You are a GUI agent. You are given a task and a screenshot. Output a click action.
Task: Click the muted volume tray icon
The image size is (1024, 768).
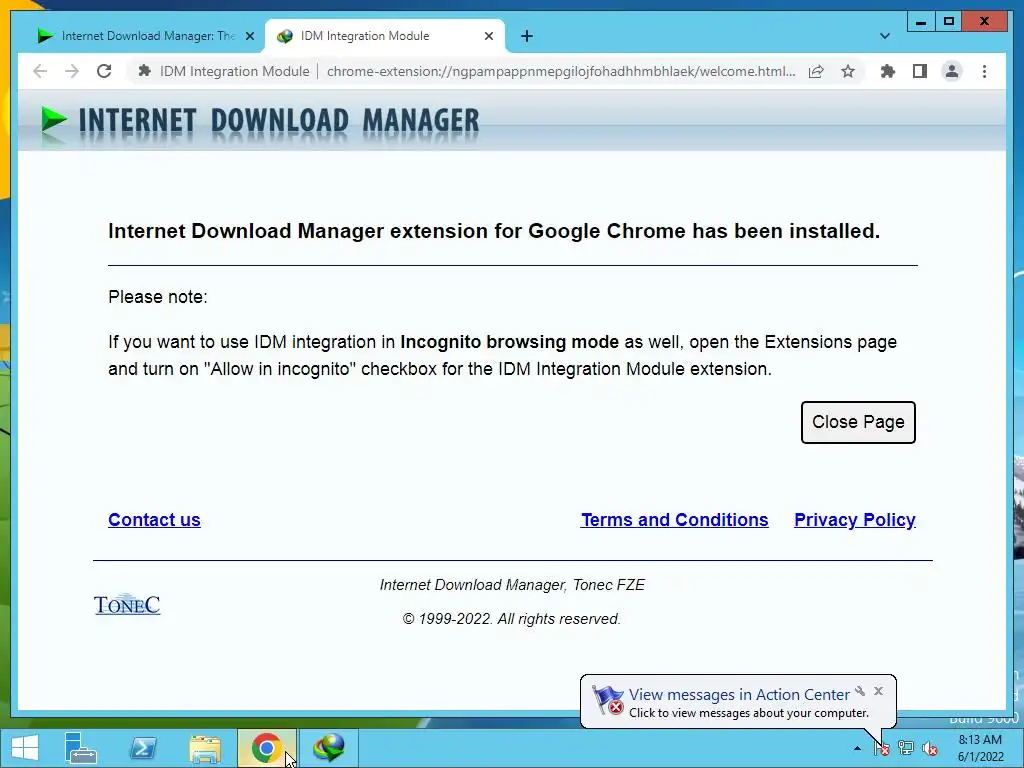[930, 748]
